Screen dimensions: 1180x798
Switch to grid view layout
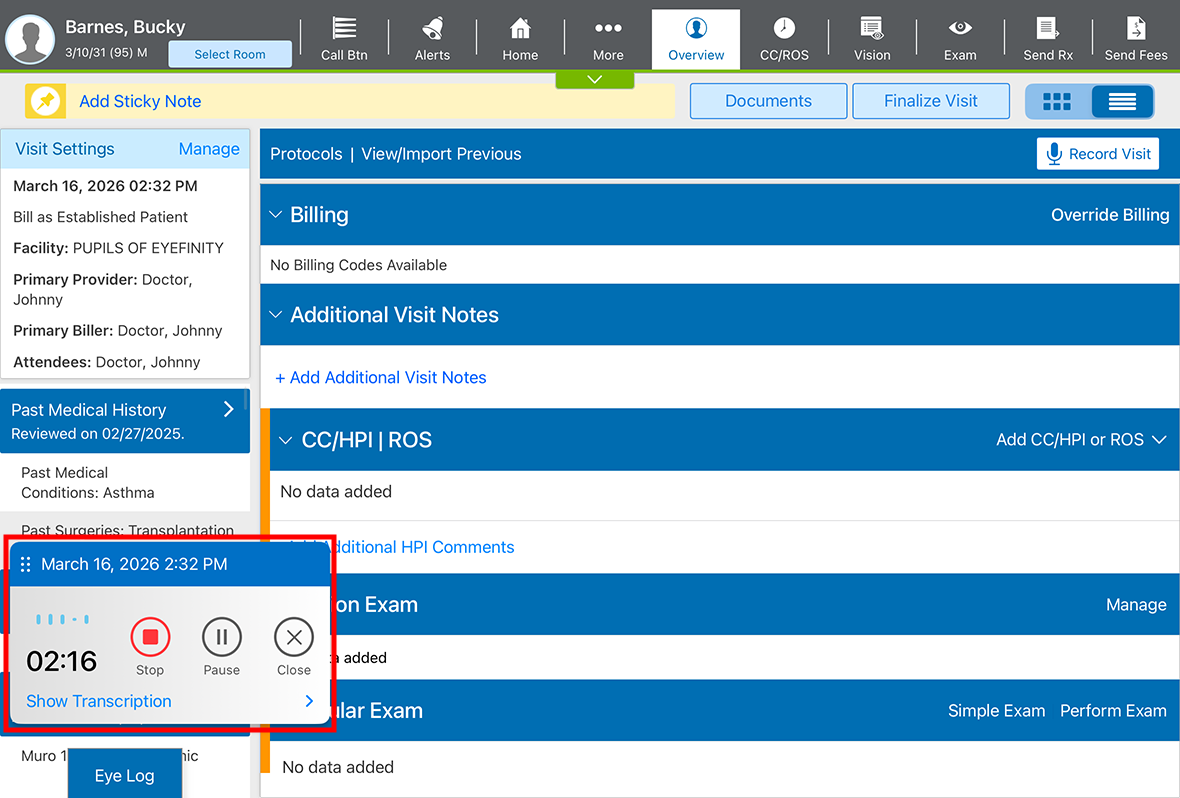1057,101
